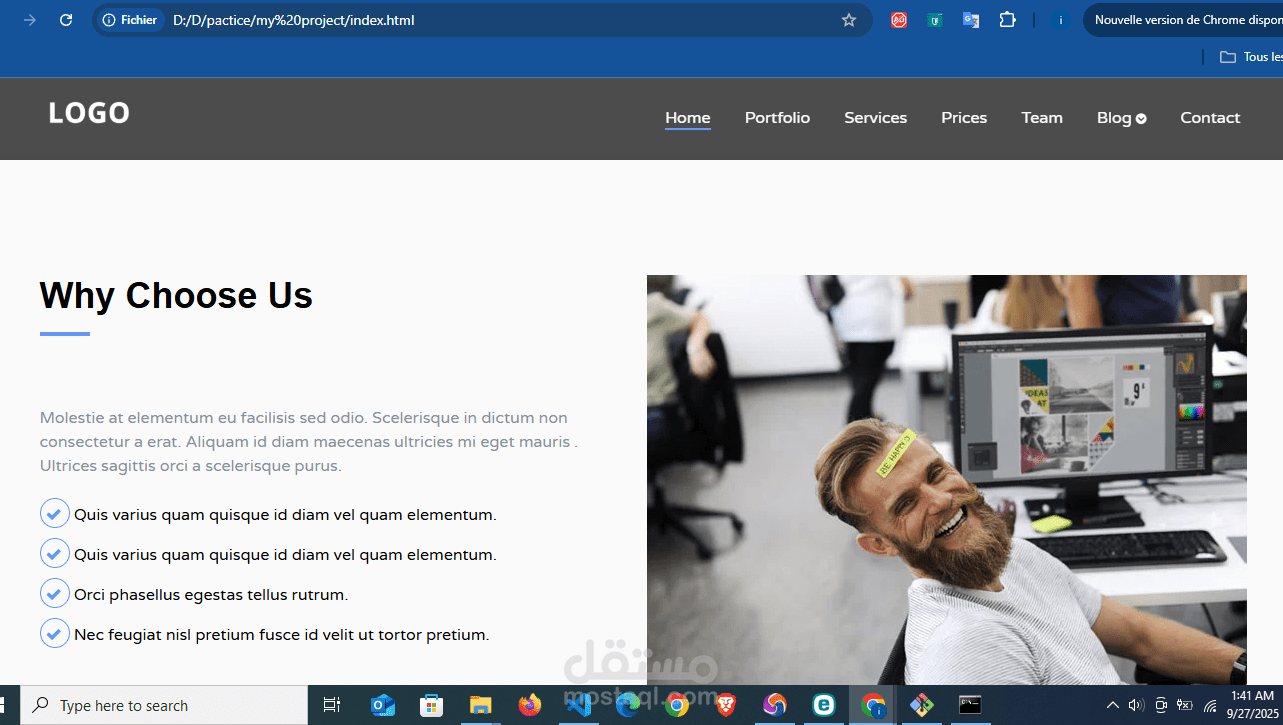Open the ESET icon in the taskbar
This screenshot has height=725, width=1283.
823,705
